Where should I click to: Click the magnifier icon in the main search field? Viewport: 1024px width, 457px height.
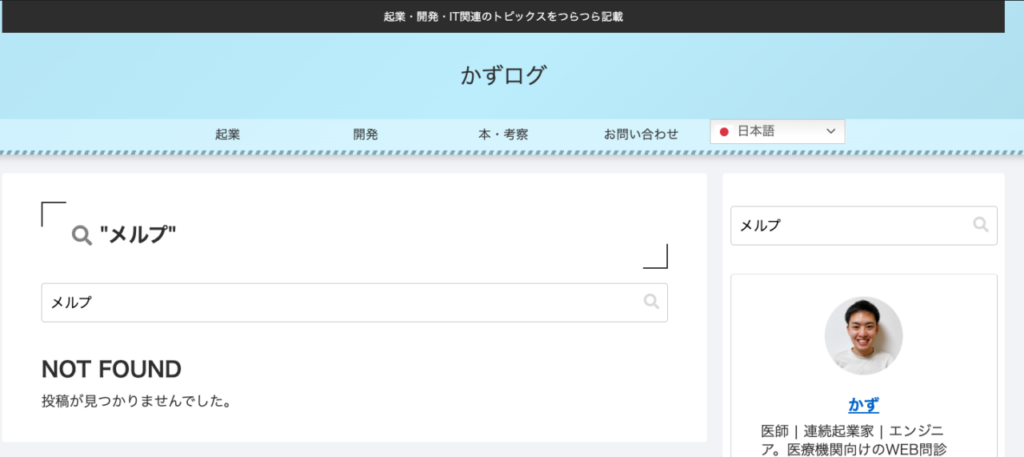[651, 301]
